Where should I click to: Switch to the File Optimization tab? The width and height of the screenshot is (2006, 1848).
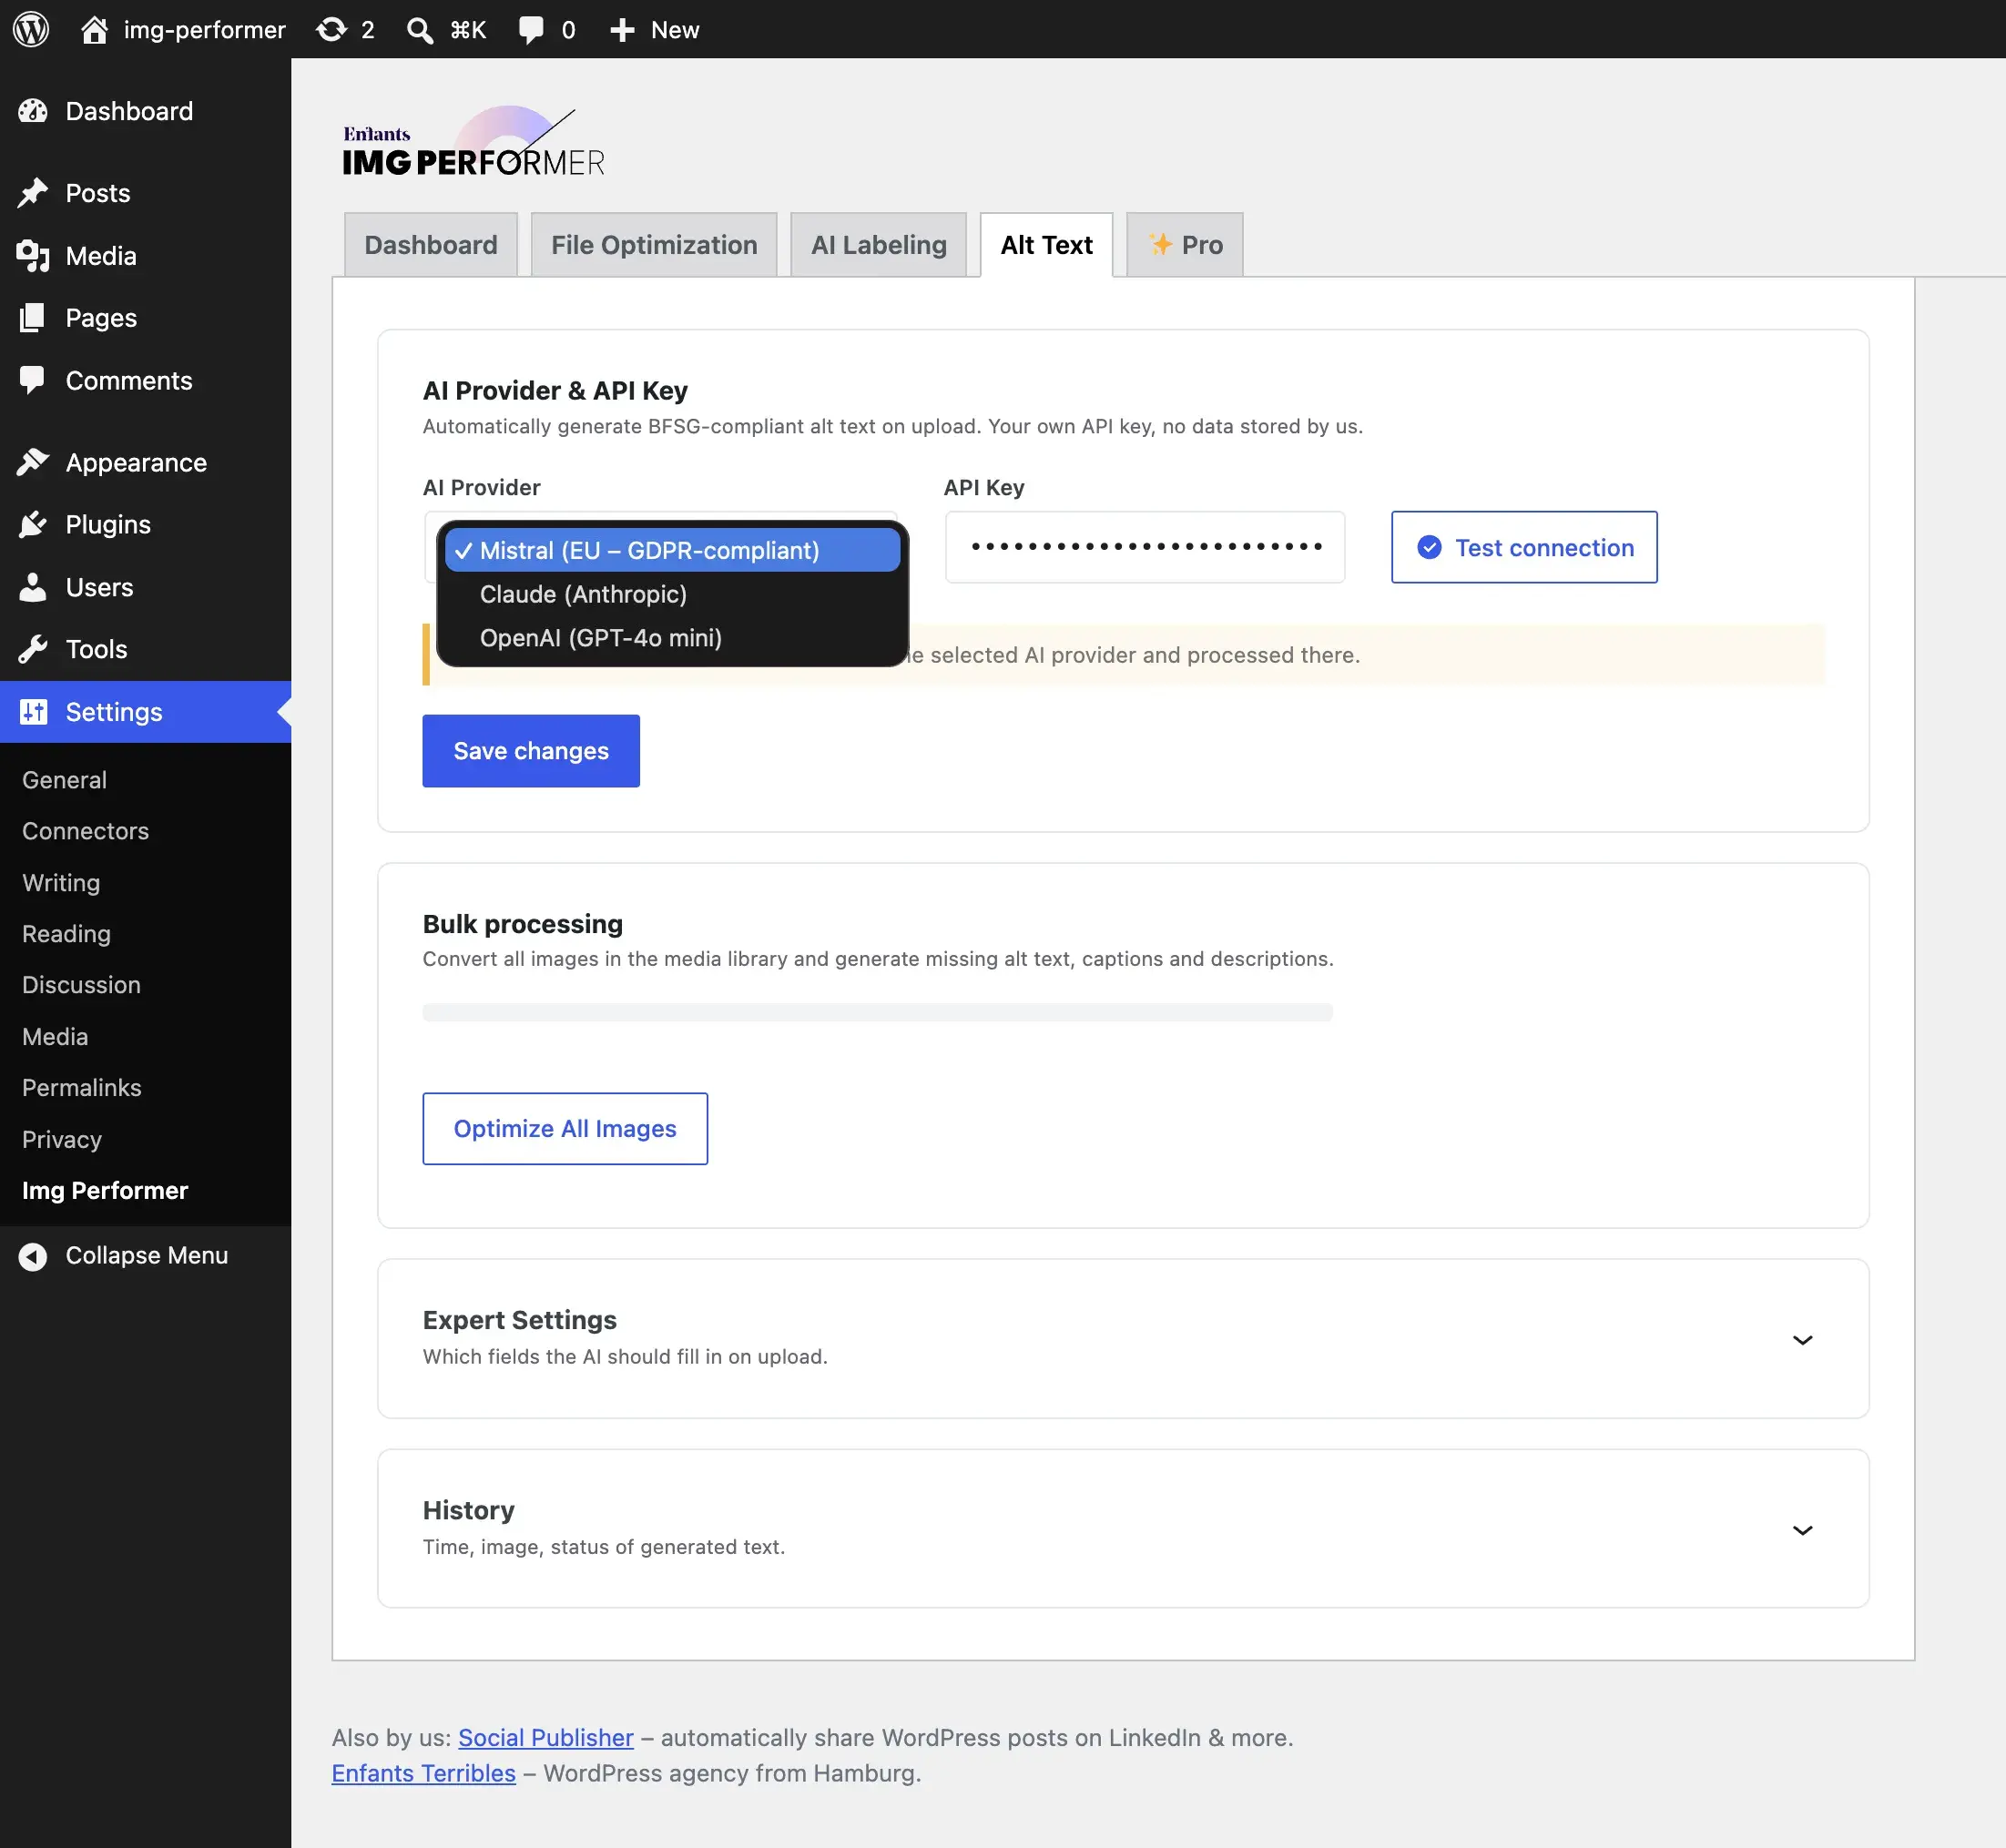coord(654,245)
